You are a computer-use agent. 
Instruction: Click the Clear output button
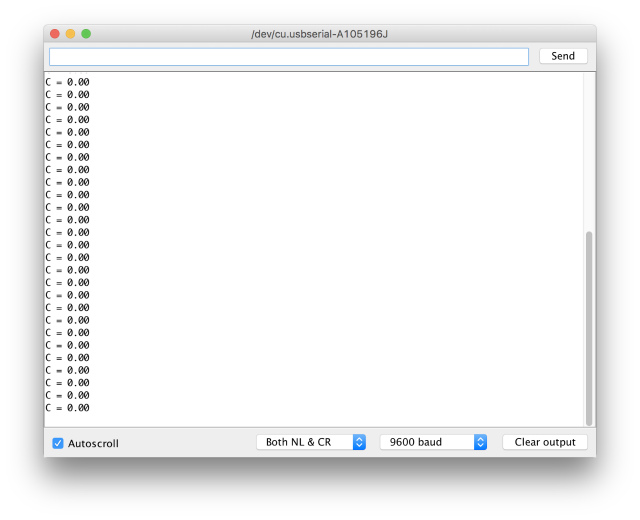click(544, 442)
